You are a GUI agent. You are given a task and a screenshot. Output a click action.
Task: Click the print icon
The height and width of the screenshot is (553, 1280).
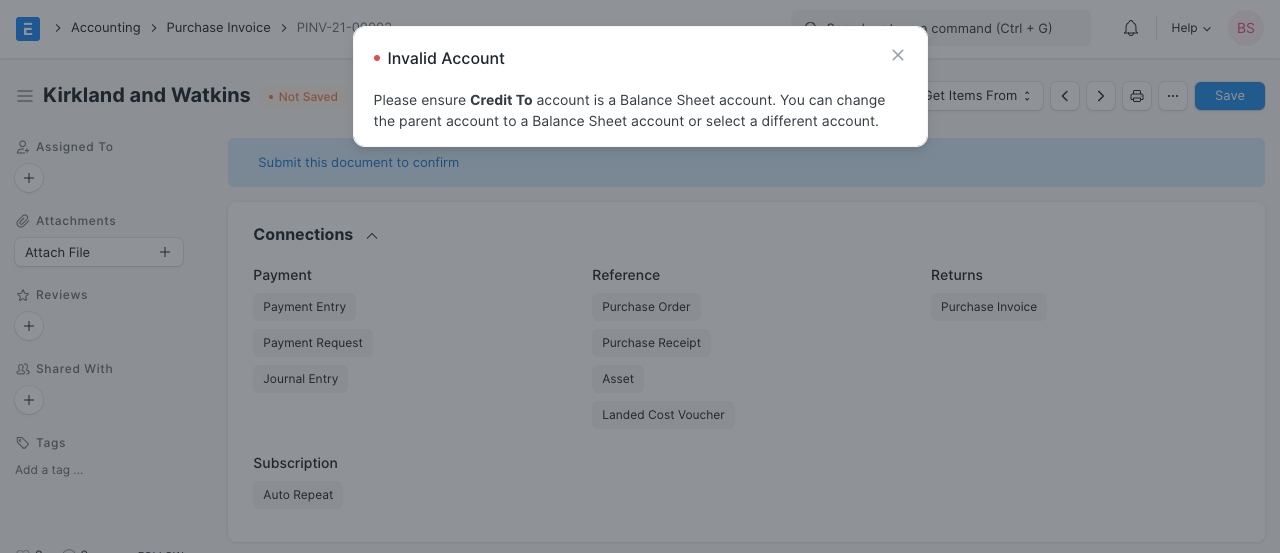tap(1137, 96)
